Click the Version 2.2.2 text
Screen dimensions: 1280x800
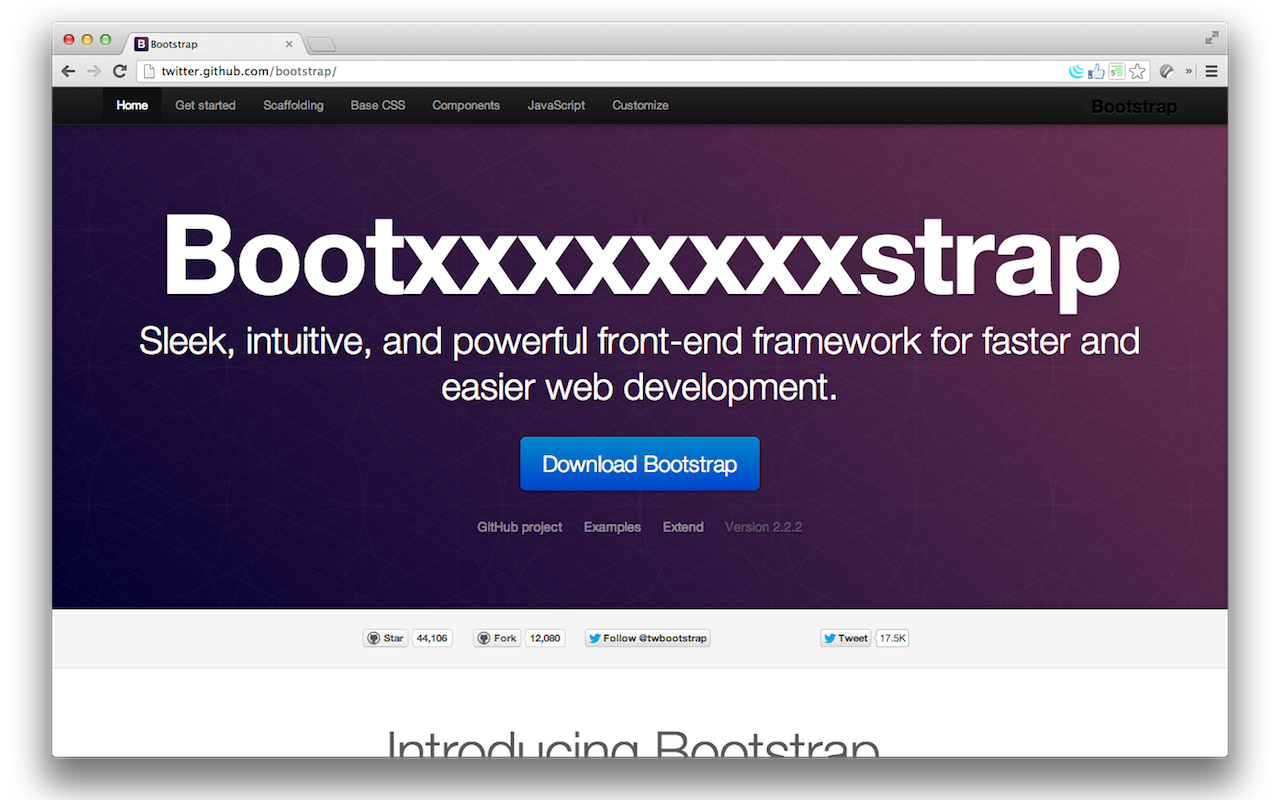tap(763, 527)
